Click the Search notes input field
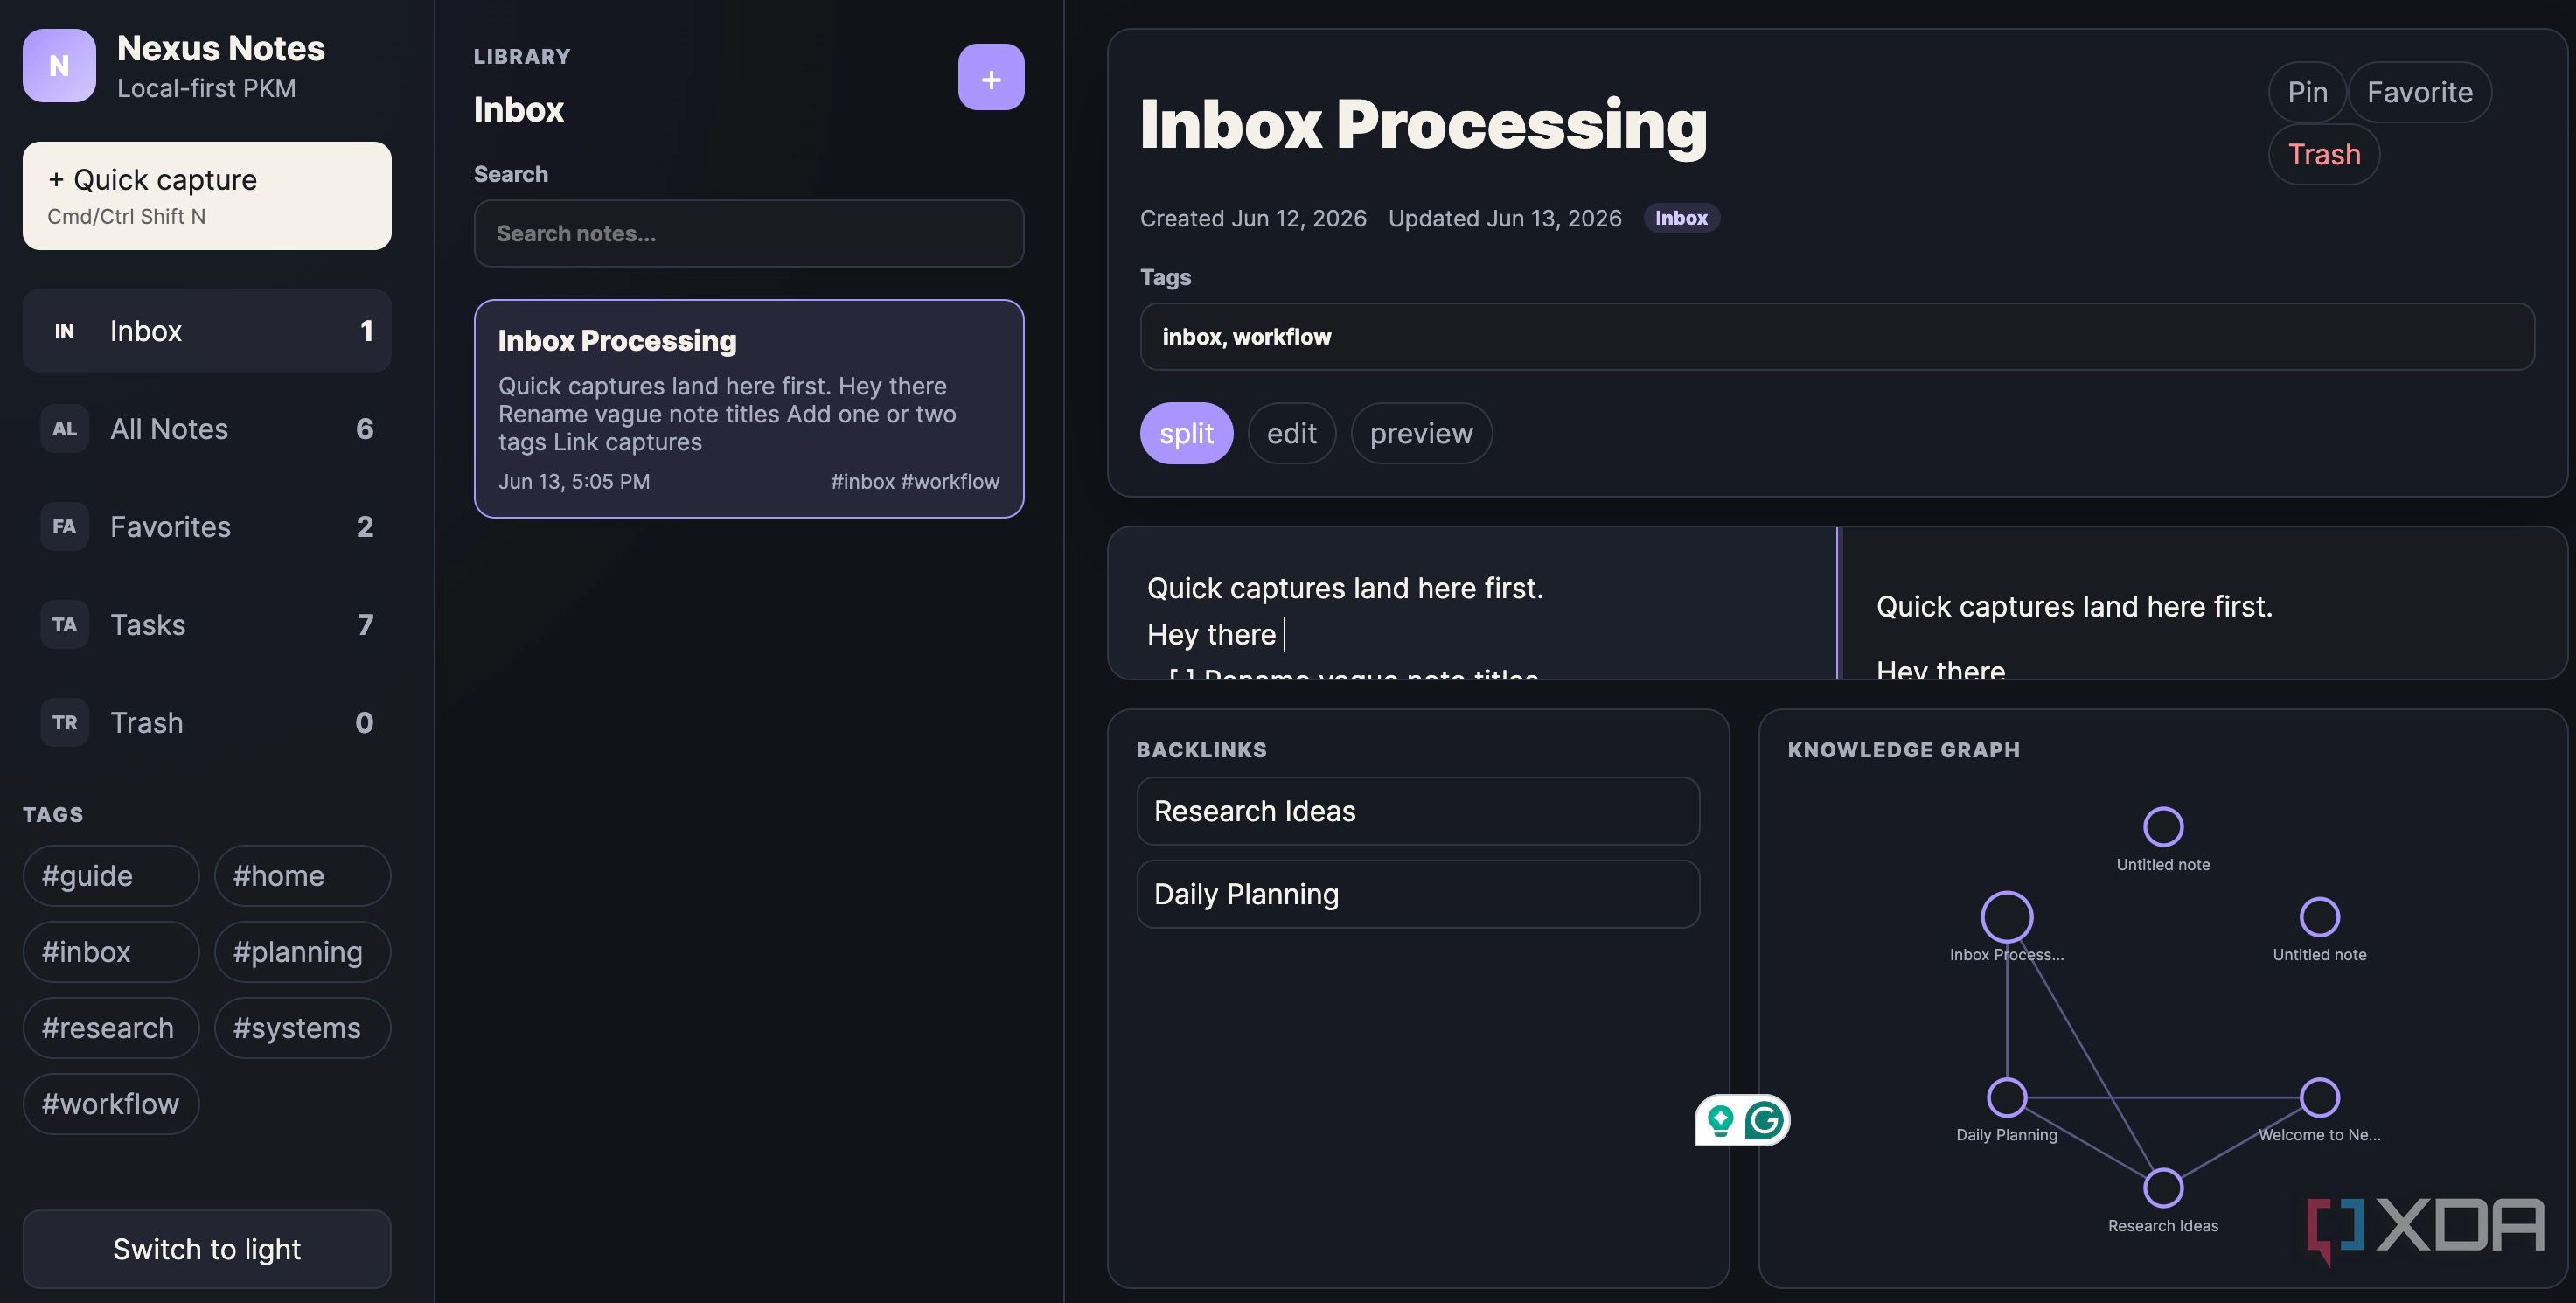This screenshot has height=1303, width=2576. point(748,233)
